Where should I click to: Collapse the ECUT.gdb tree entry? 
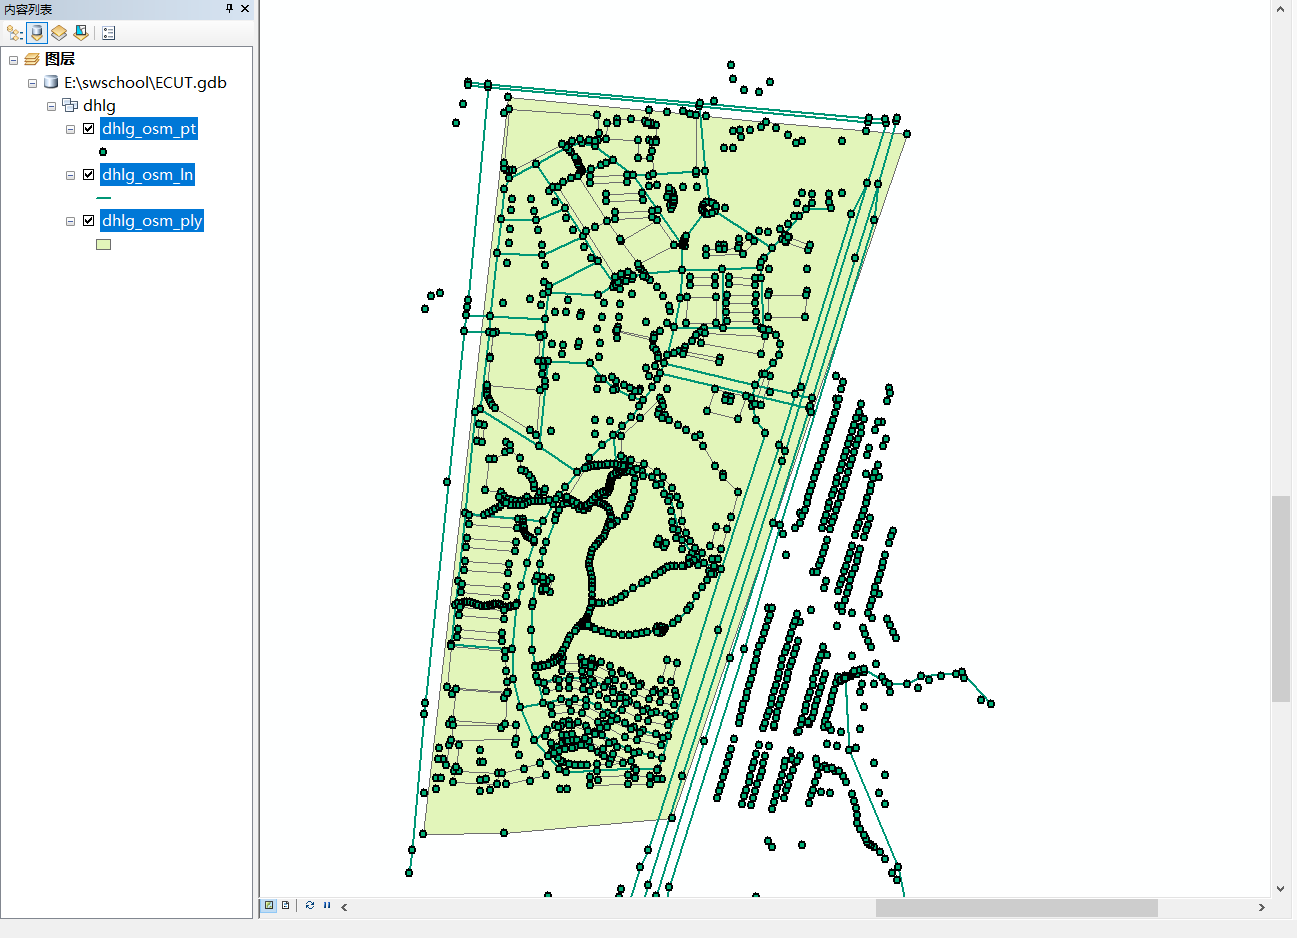pos(31,82)
